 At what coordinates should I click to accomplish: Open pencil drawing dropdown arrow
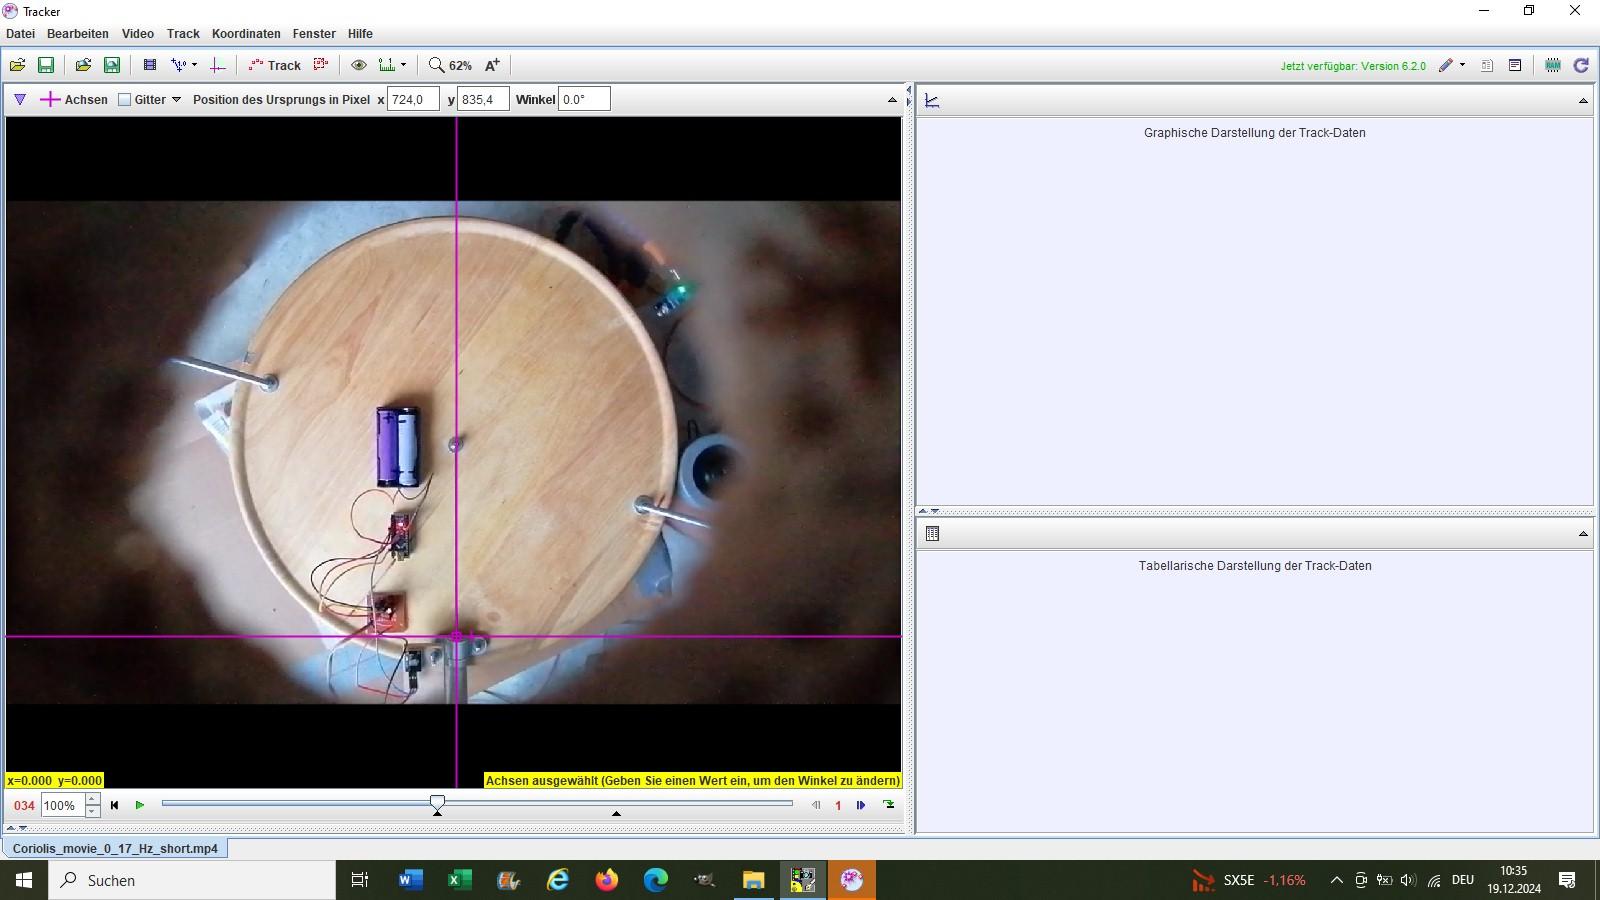pos(1462,65)
